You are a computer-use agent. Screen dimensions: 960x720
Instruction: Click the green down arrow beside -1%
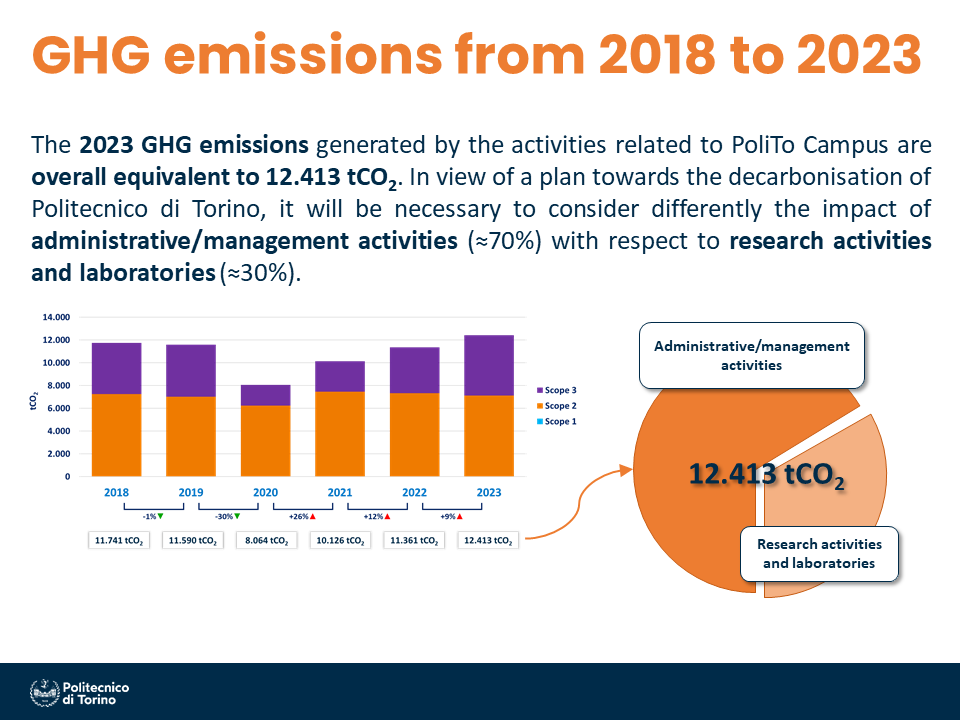(161, 516)
